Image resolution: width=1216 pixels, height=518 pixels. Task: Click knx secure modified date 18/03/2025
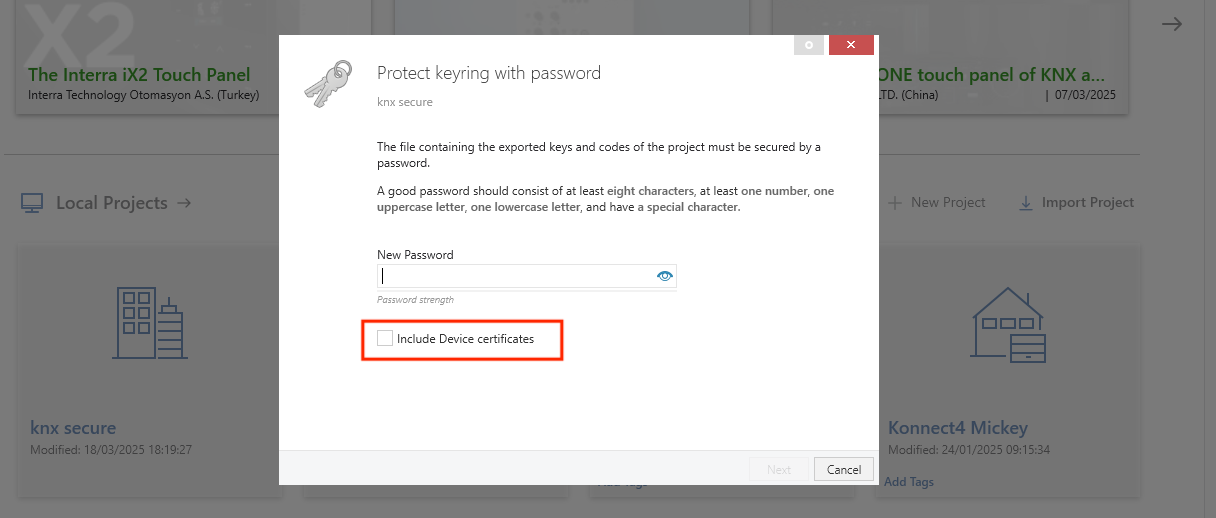111,450
